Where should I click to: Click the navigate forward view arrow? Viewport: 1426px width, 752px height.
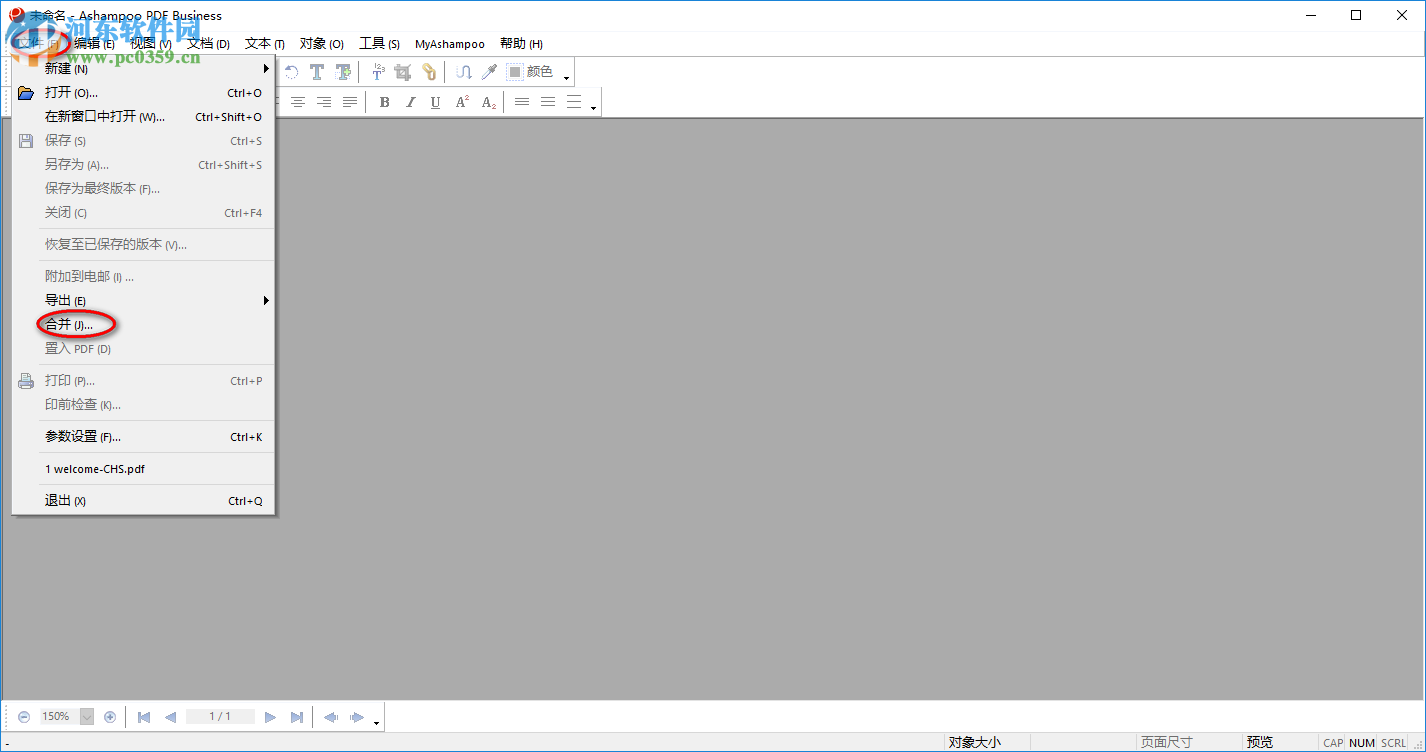pyautogui.click(x=357, y=717)
